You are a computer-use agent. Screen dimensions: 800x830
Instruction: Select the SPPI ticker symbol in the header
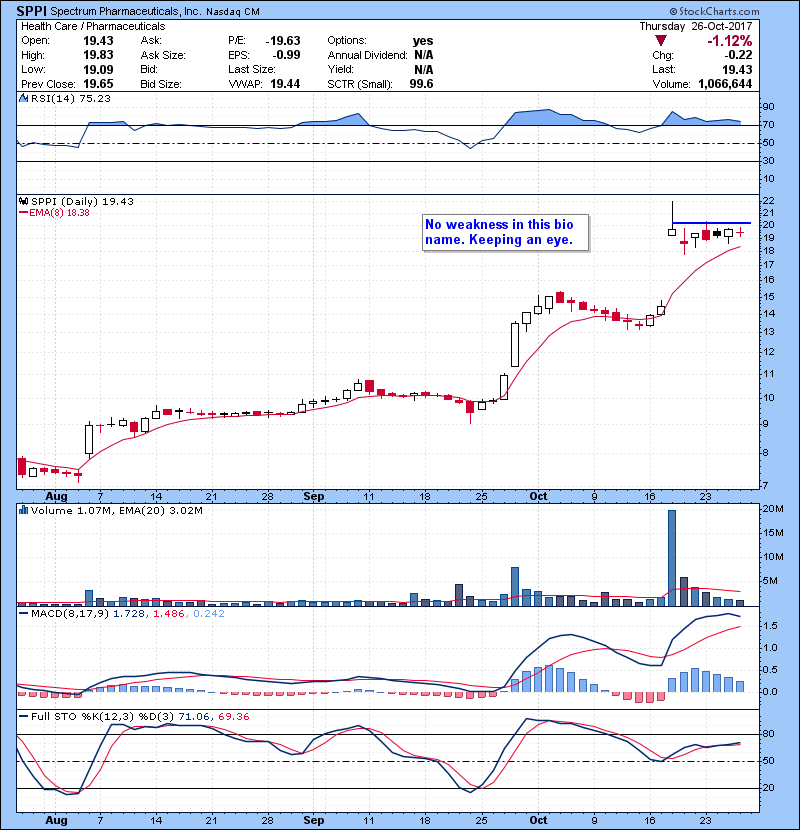pos(31,11)
